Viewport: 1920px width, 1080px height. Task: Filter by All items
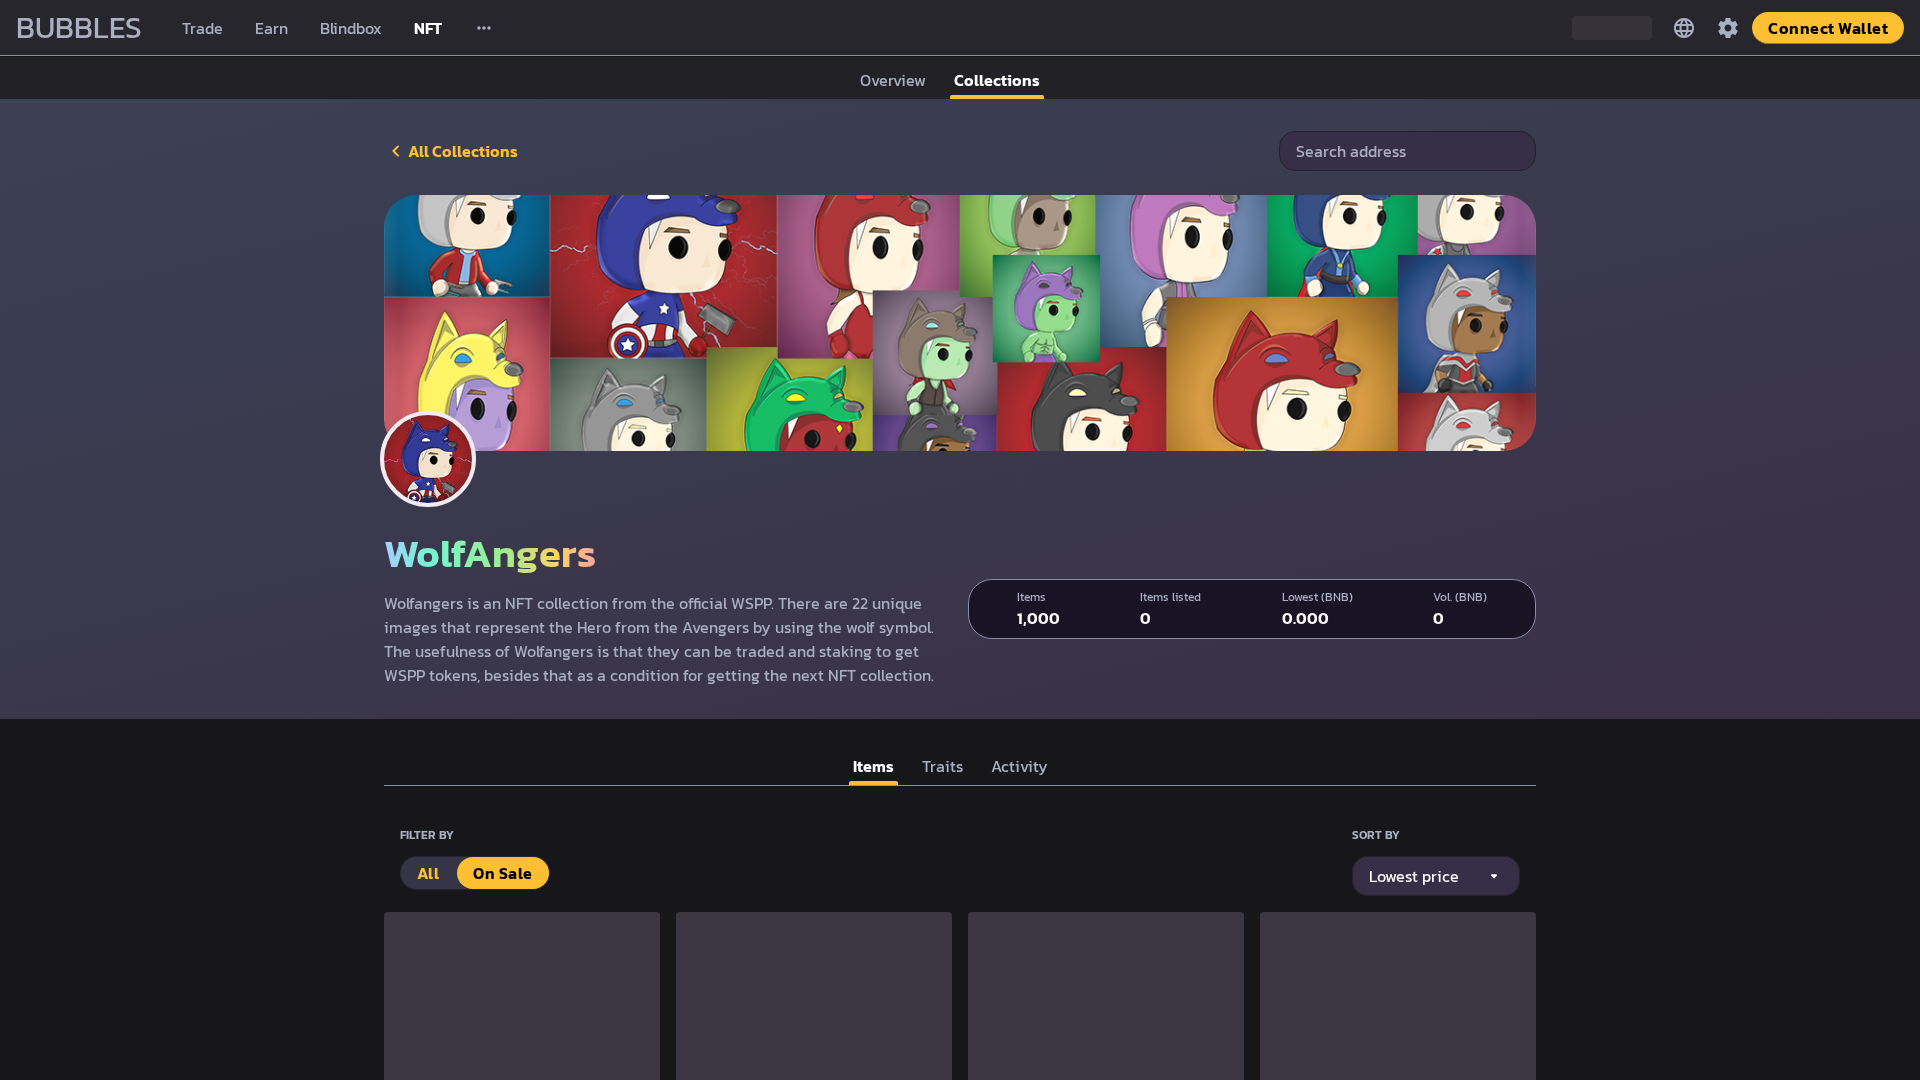click(x=428, y=873)
